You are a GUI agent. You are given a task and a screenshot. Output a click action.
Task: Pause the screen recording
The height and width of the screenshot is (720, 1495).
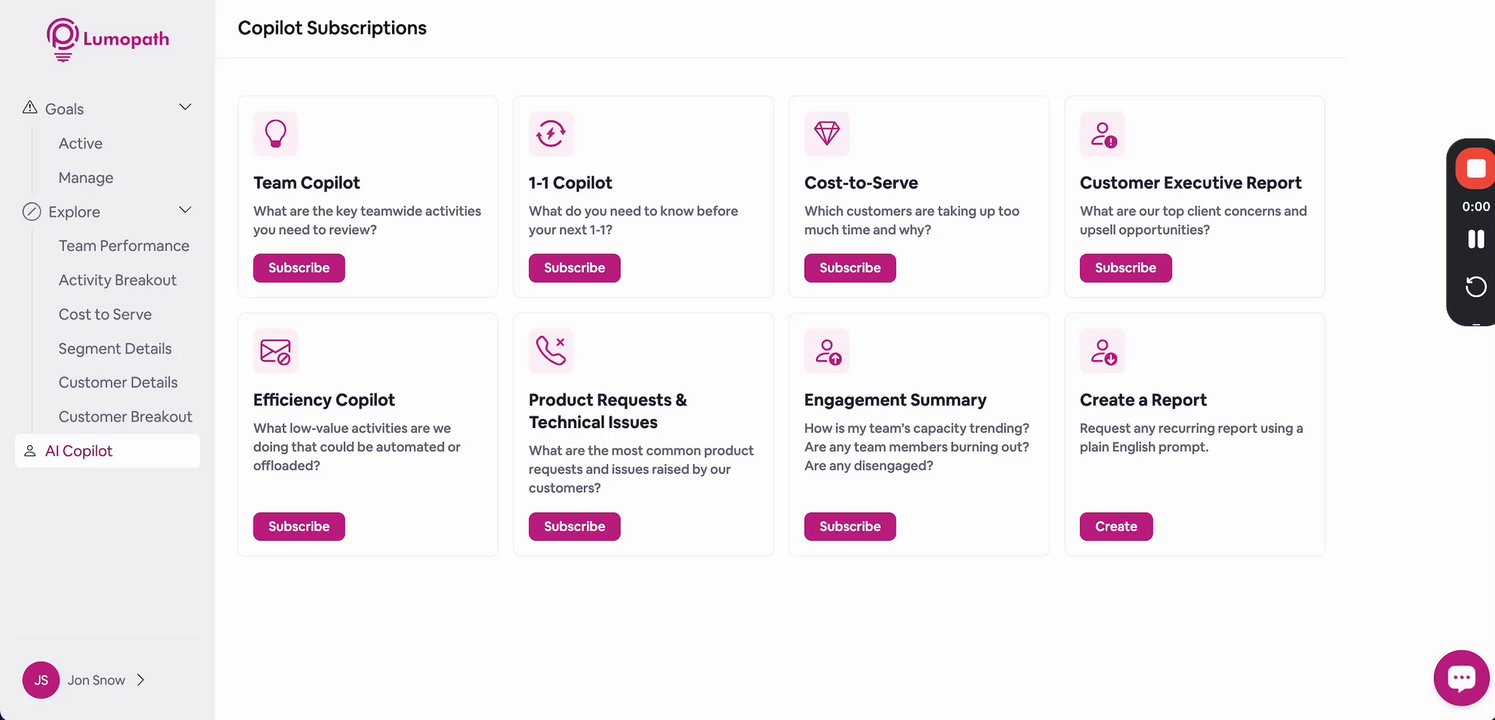coord(1476,239)
